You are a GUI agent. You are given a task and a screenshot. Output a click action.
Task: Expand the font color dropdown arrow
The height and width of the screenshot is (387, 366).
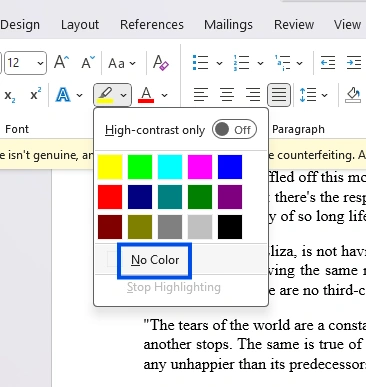pos(164,95)
